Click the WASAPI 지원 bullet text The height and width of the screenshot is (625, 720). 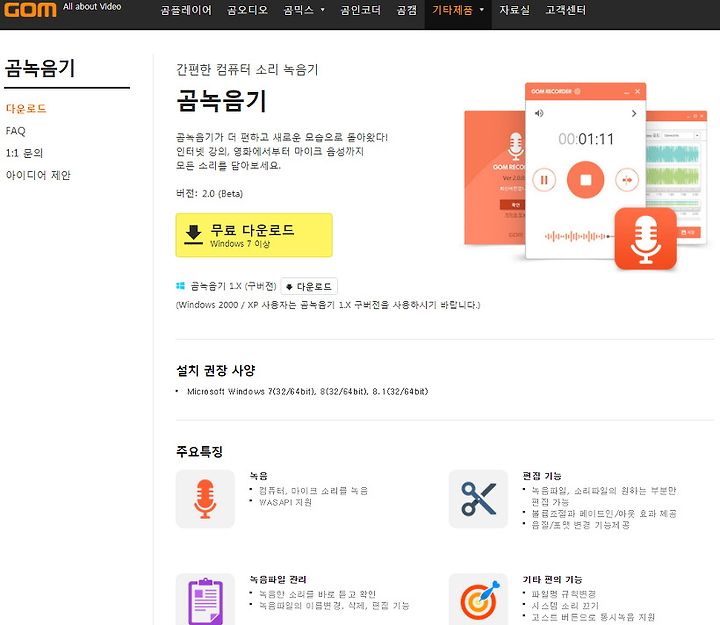(x=286, y=502)
